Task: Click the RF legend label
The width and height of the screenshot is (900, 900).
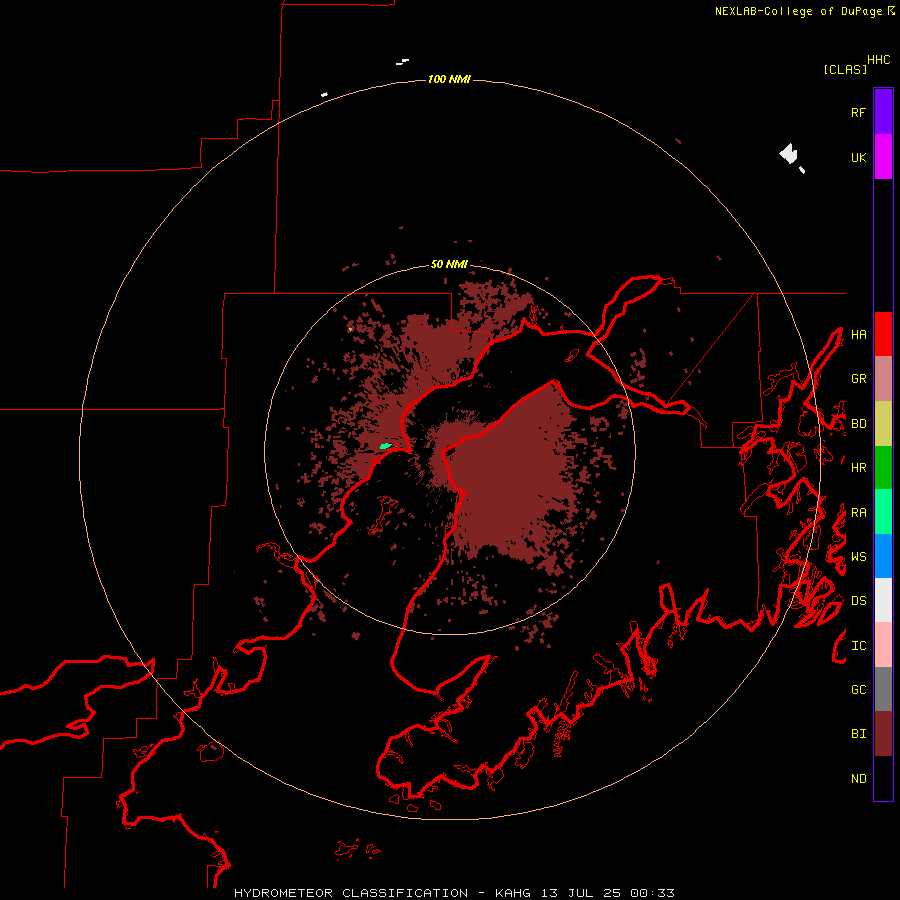Action: tap(858, 112)
